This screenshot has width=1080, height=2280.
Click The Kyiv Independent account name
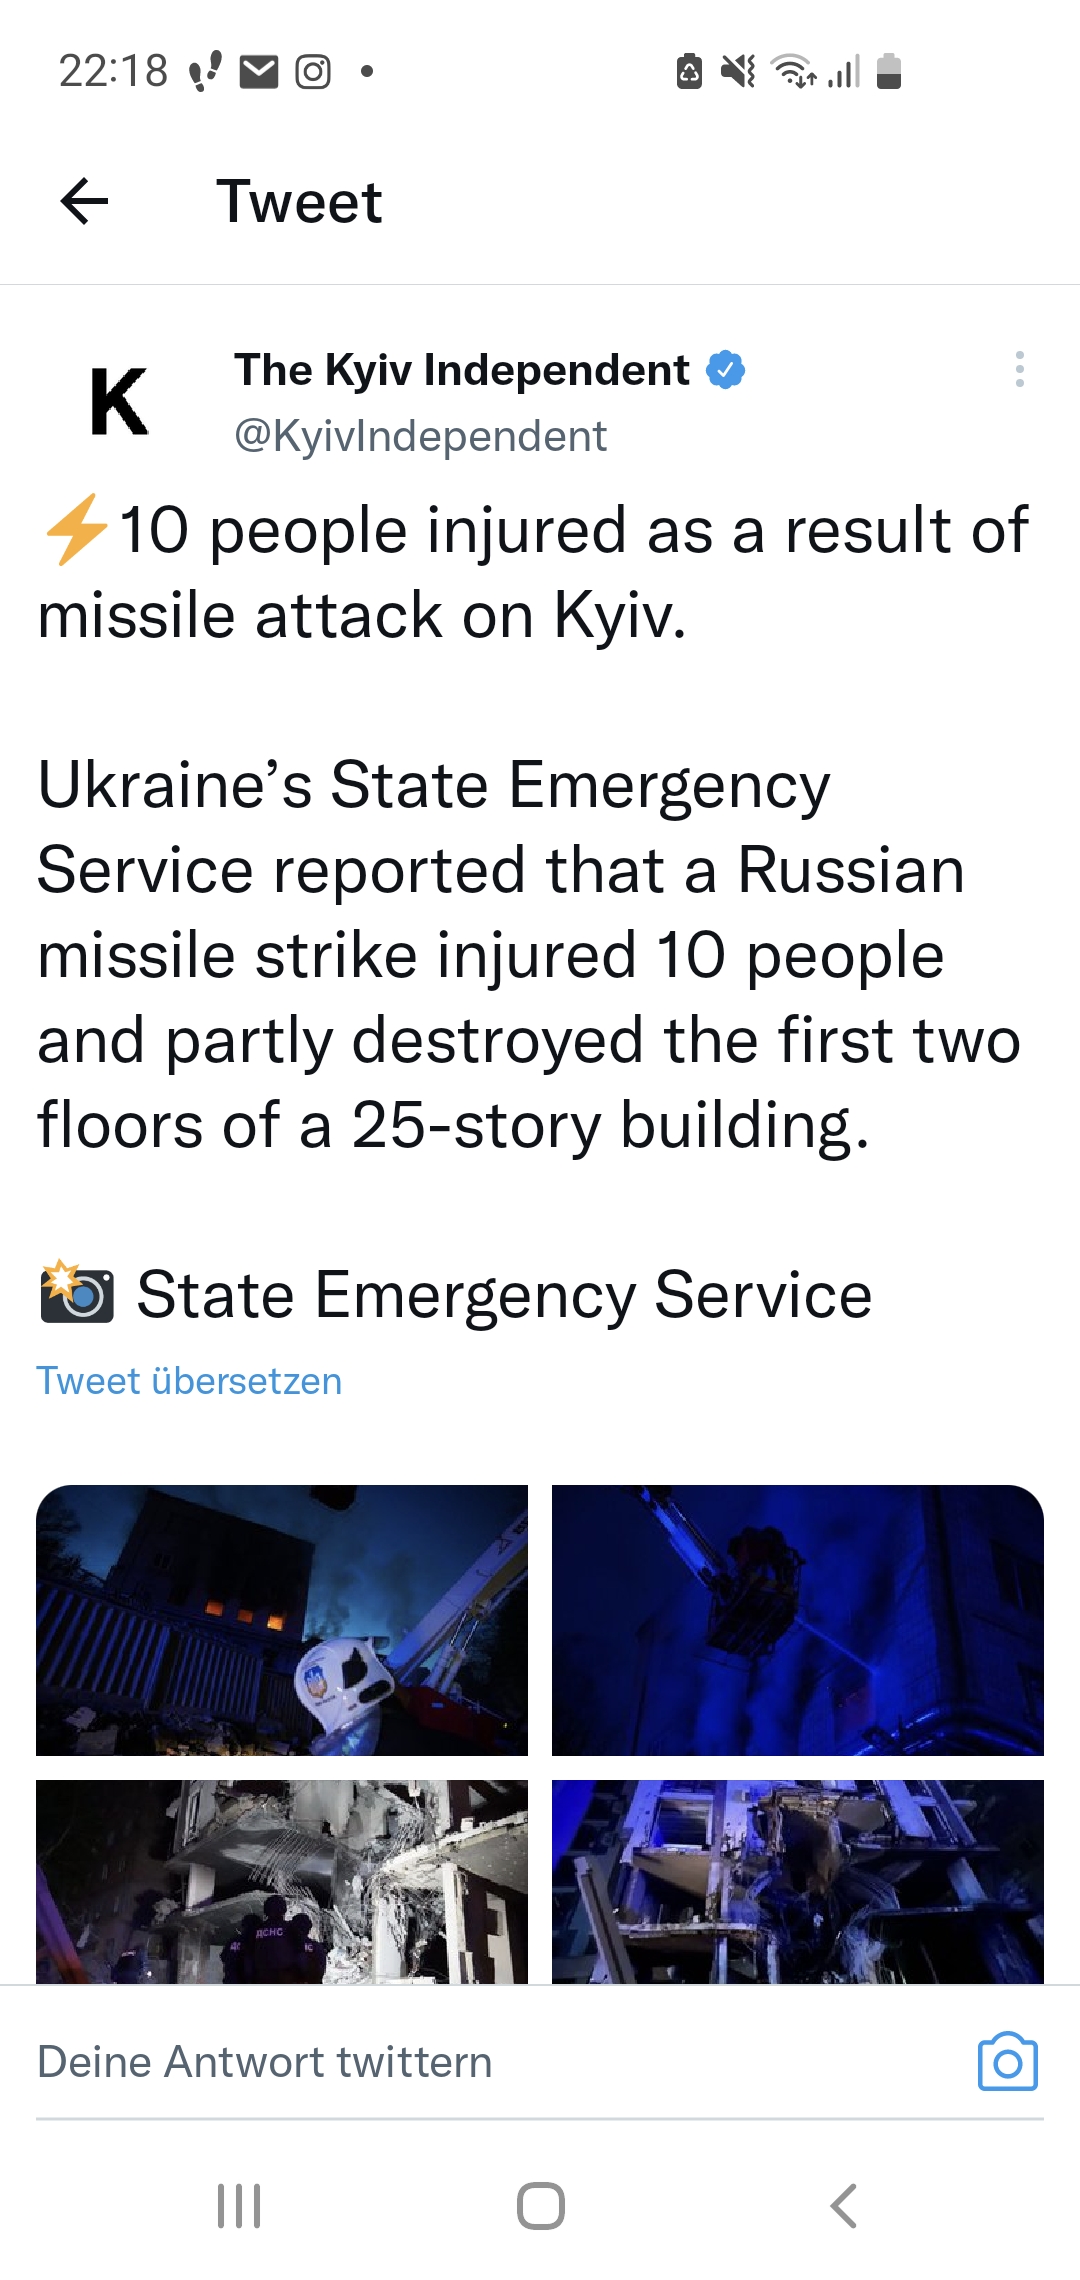pyautogui.click(x=462, y=370)
